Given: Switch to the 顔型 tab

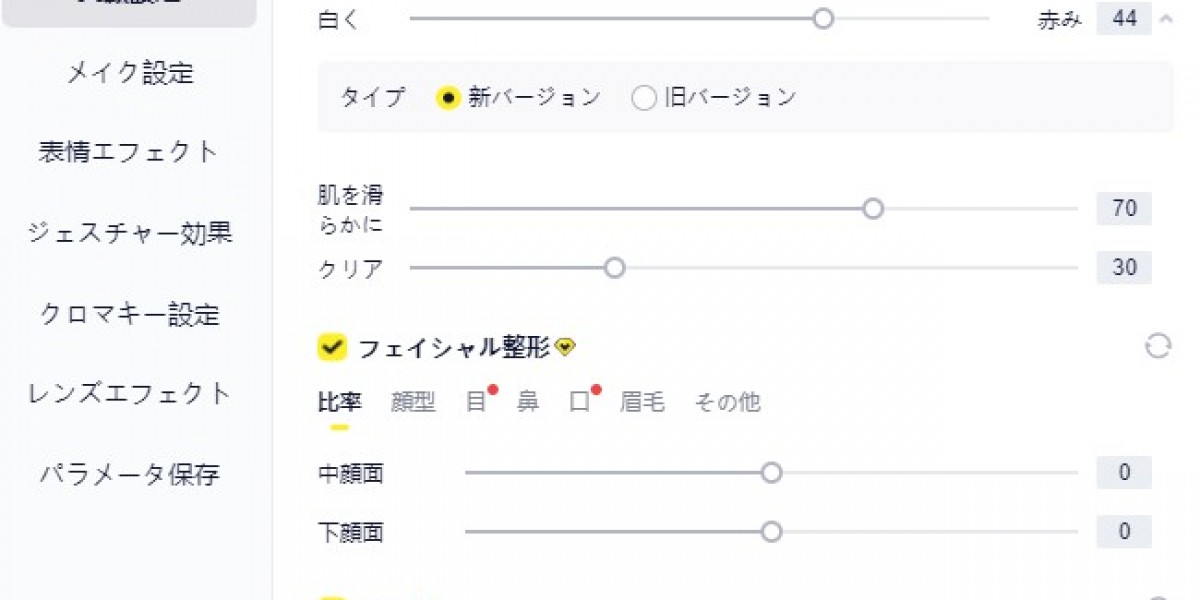Looking at the screenshot, I should pos(413,402).
